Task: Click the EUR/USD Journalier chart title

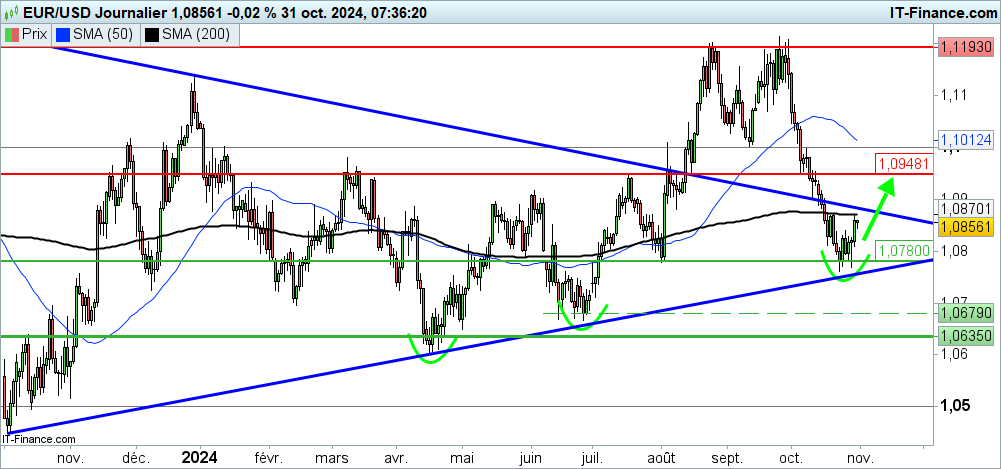Action: (x=100, y=12)
